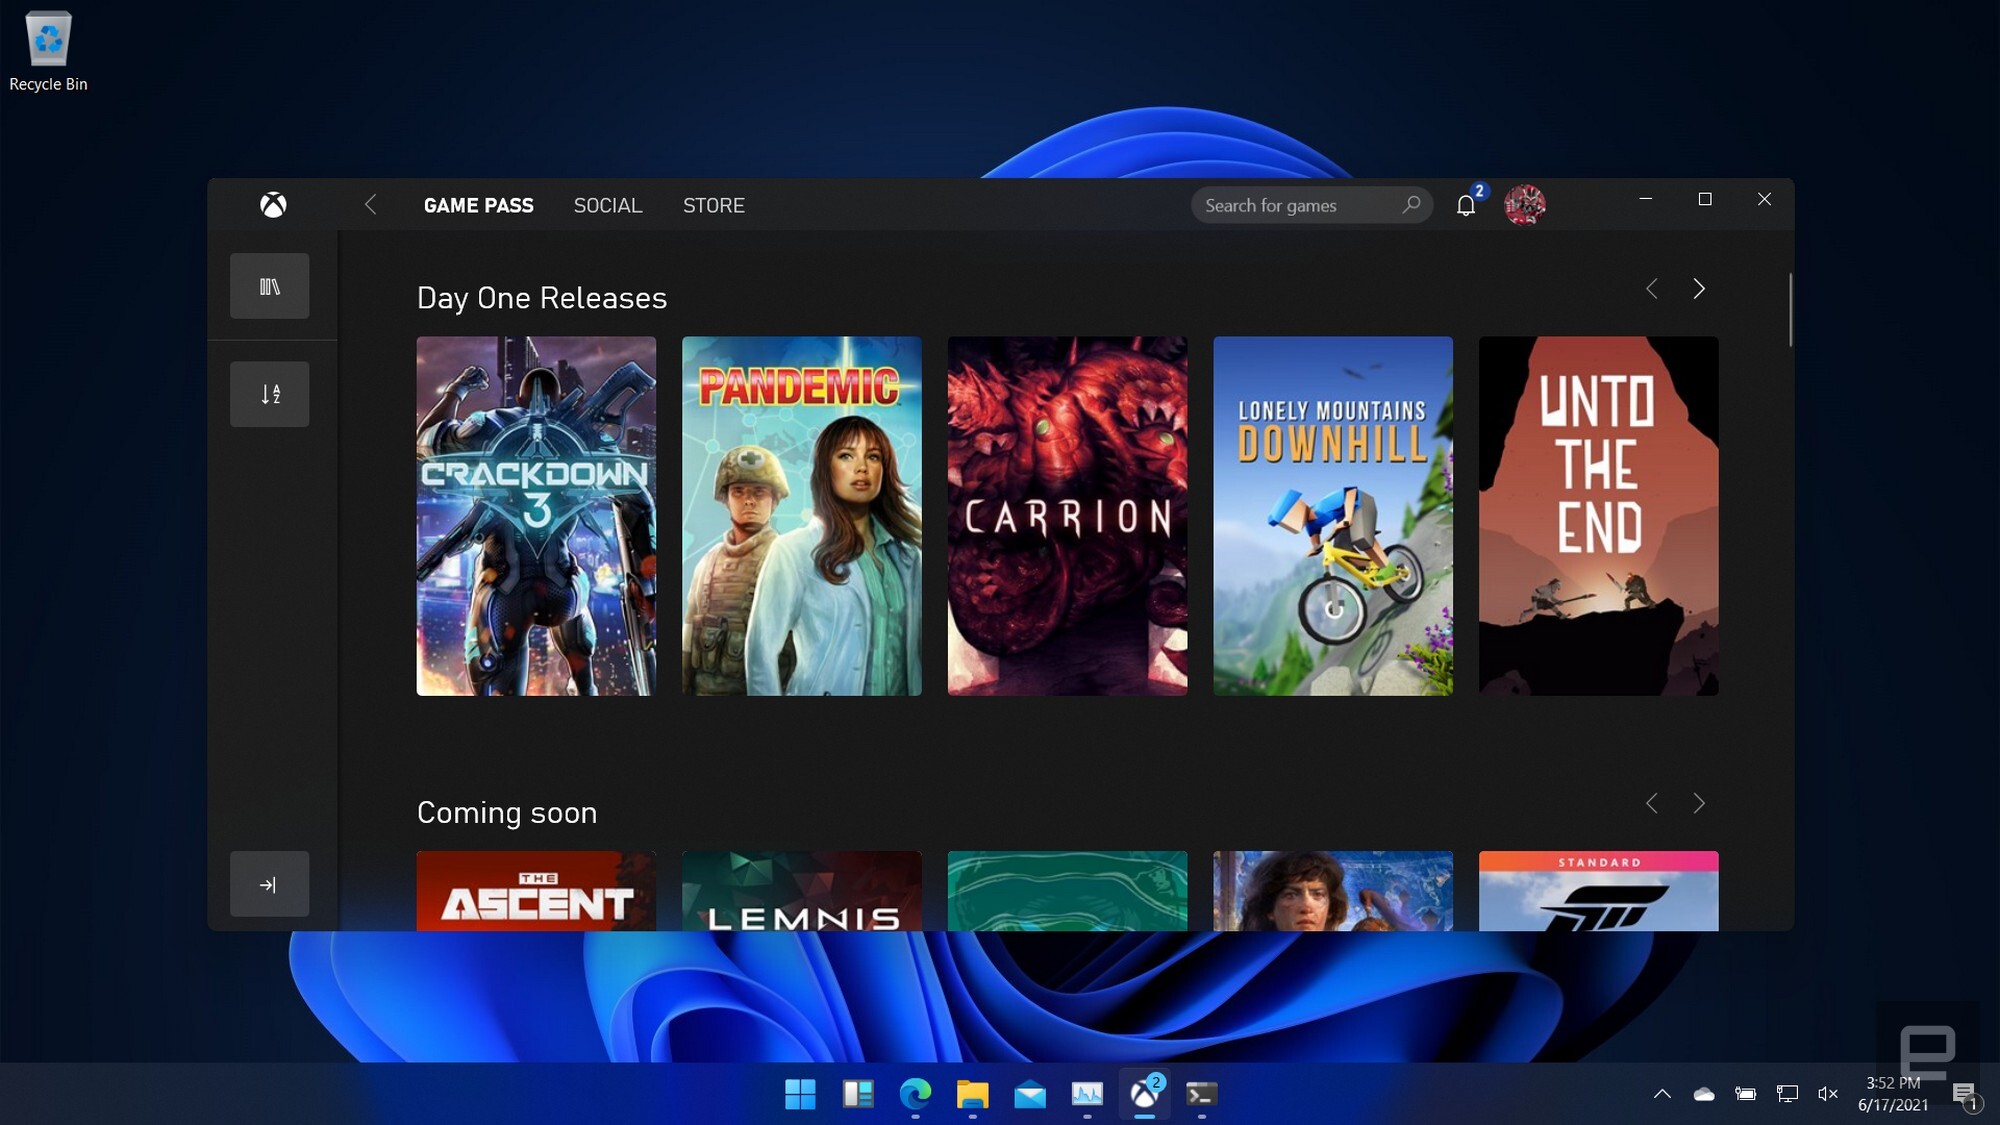Open Lemnis Gate coming soon tile

coord(802,891)
